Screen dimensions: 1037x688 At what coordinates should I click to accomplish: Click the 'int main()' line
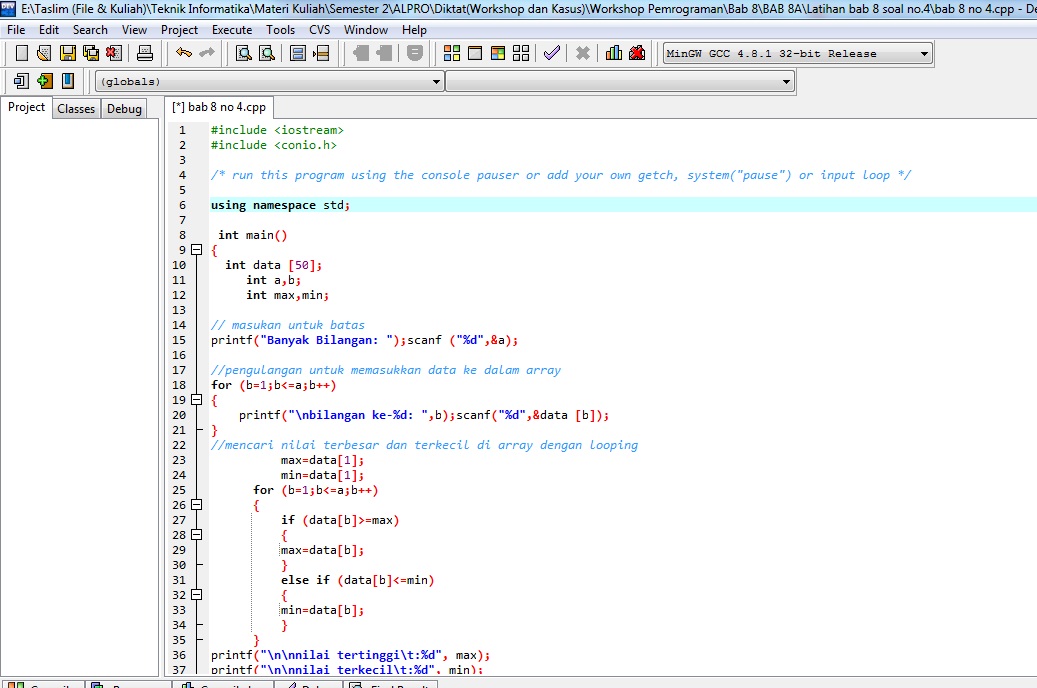(253, 235)
